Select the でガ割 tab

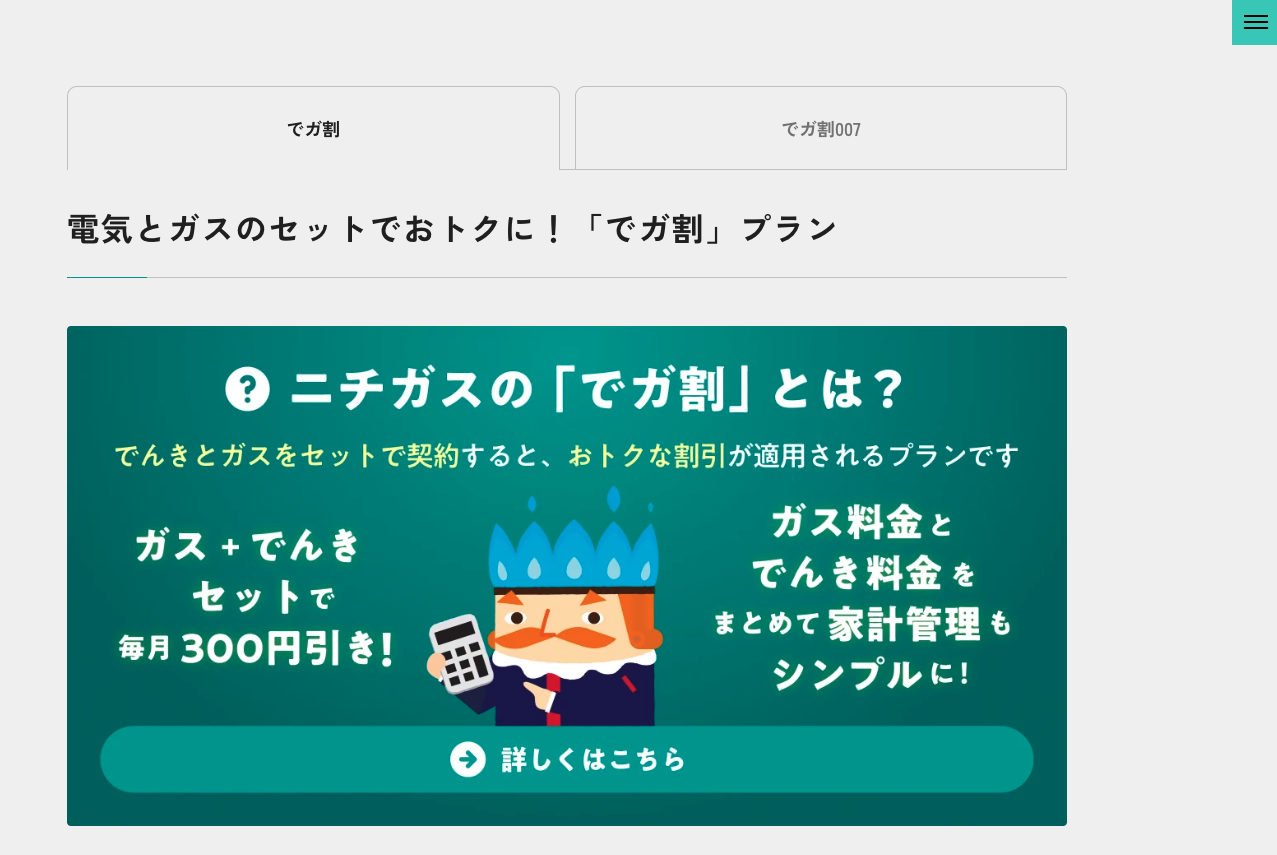313,129
